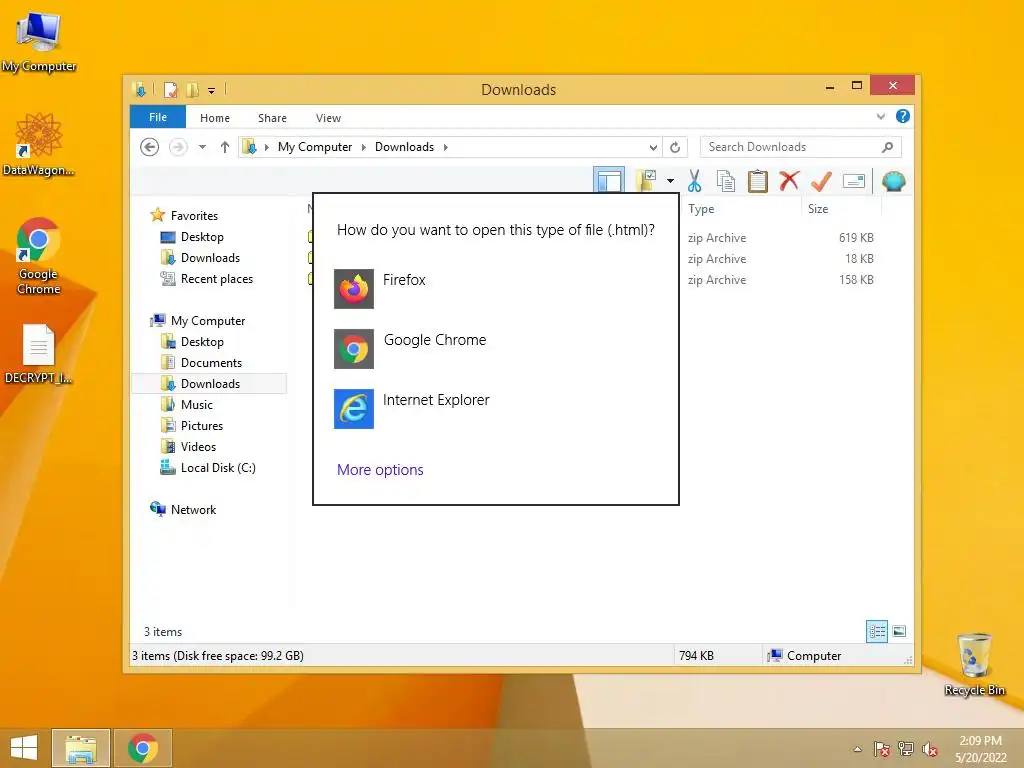Open the Windows Start button
Image resolution: width=1024 pixels, height=768 pixels.
[x=24, y=748]
